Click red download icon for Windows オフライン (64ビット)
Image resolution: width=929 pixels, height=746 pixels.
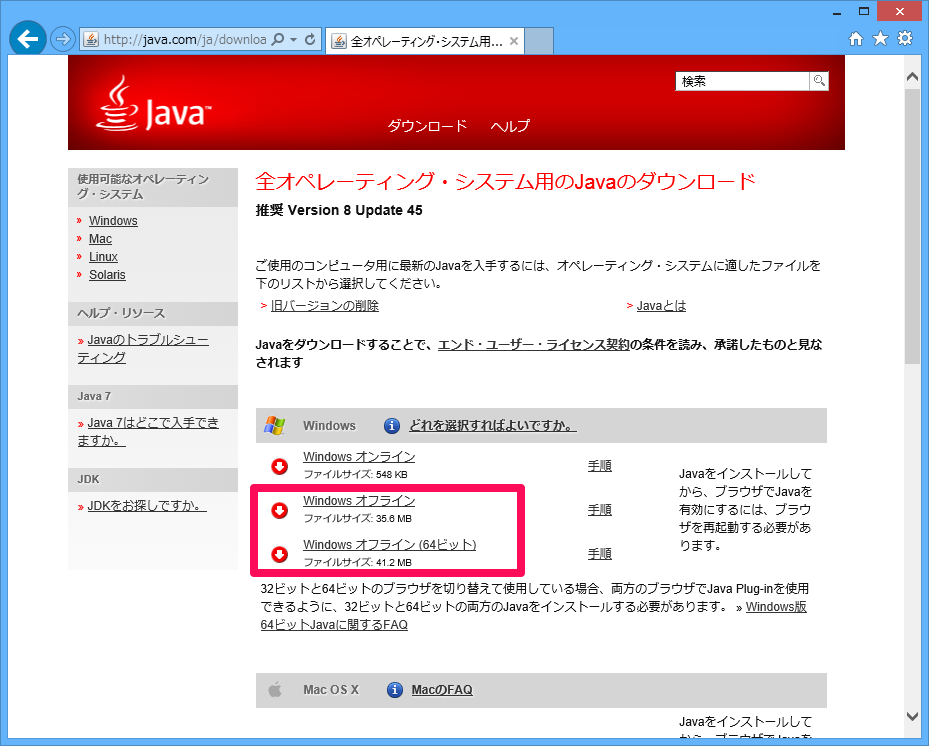point(280,554)
